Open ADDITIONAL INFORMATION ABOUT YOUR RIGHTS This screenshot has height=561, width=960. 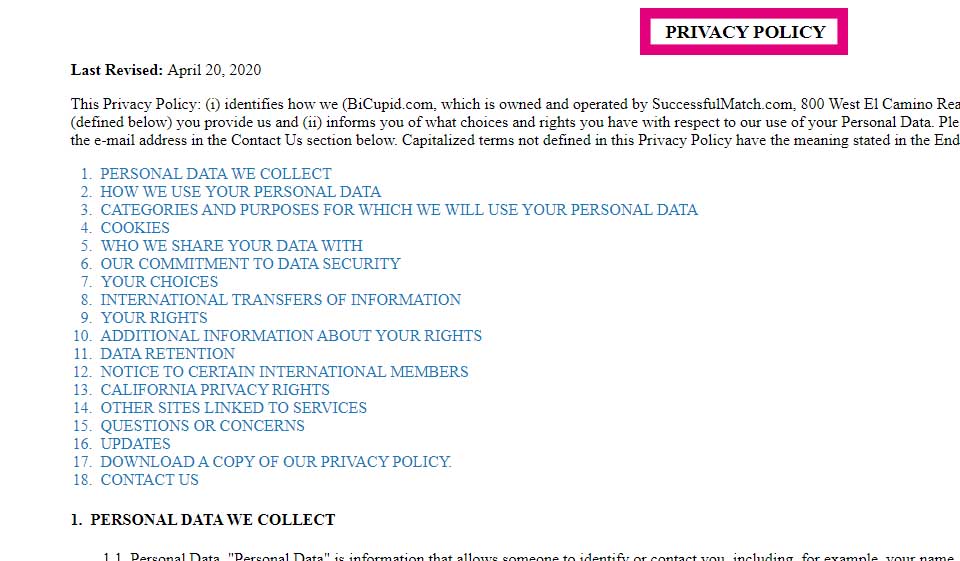(x=291, y=336)
